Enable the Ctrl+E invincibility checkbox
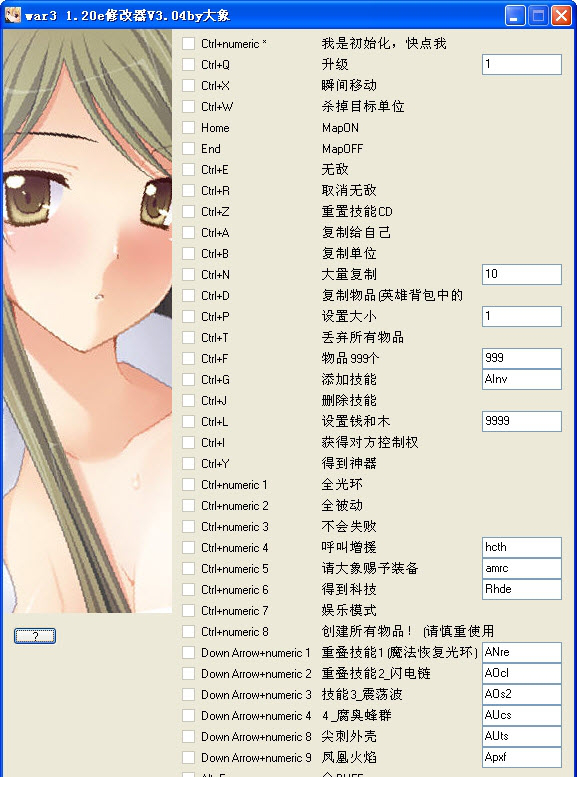Image resolution: width=577 pixels, height=808 pixels. [189, 170]
